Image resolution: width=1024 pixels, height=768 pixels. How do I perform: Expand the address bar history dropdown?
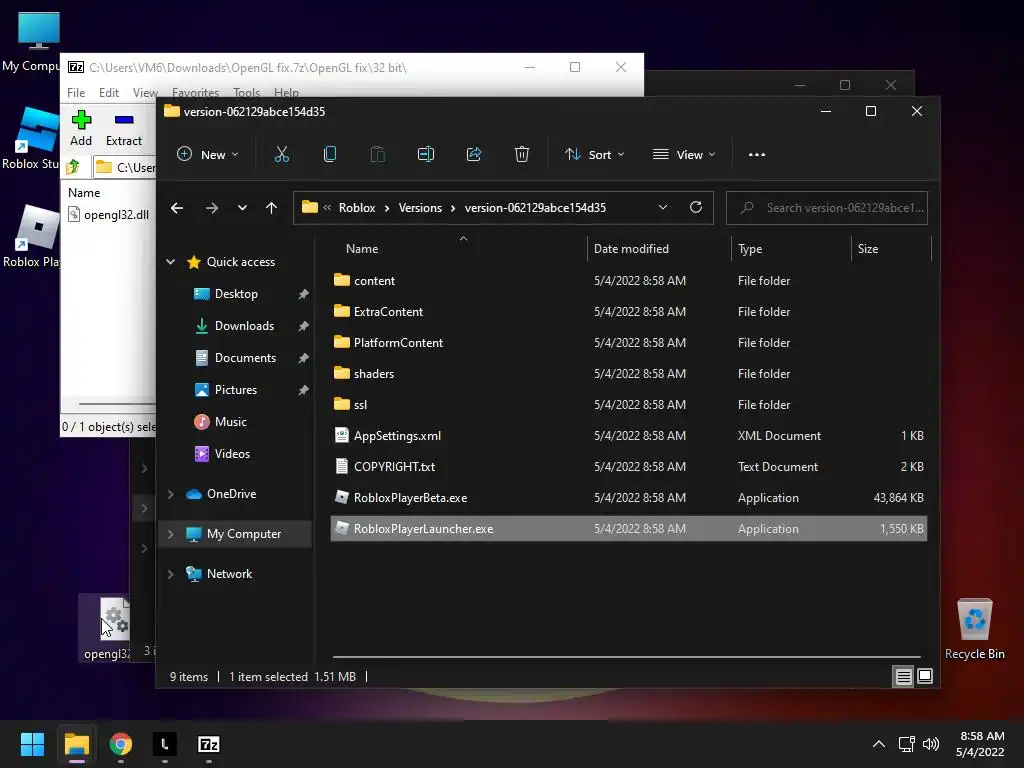pos(663,207)
